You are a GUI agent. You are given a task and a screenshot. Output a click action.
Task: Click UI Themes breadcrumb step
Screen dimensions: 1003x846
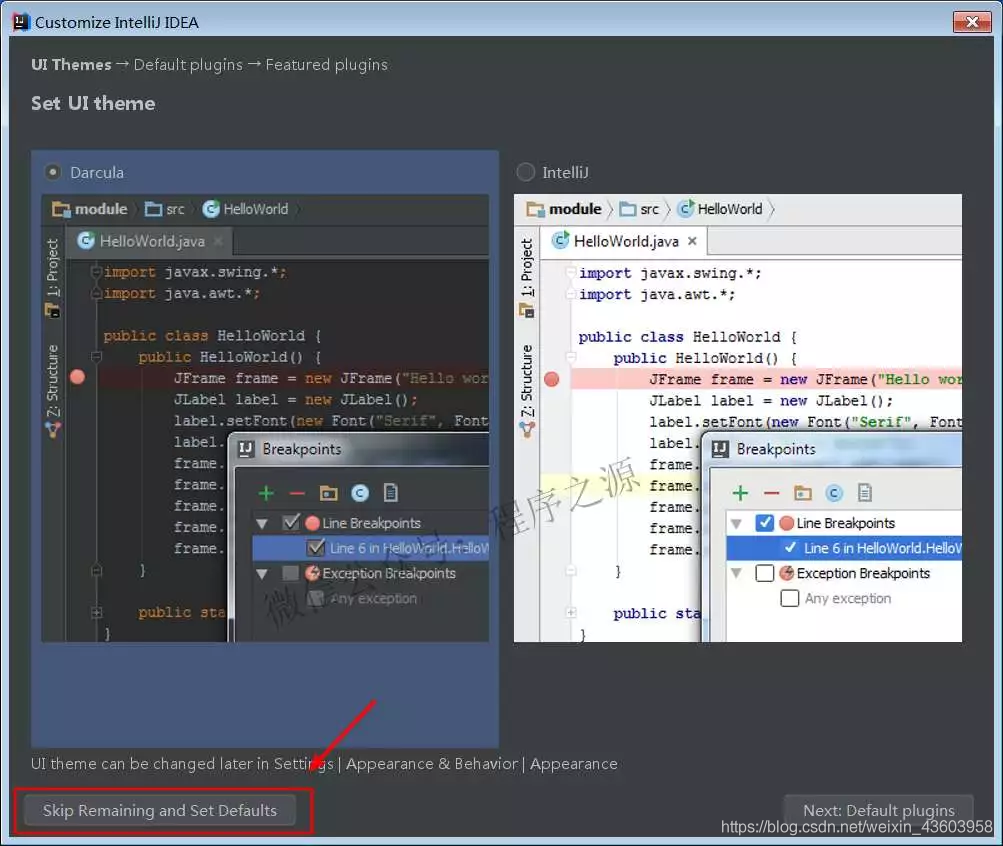pyautogui.click(x=72, y=65)
